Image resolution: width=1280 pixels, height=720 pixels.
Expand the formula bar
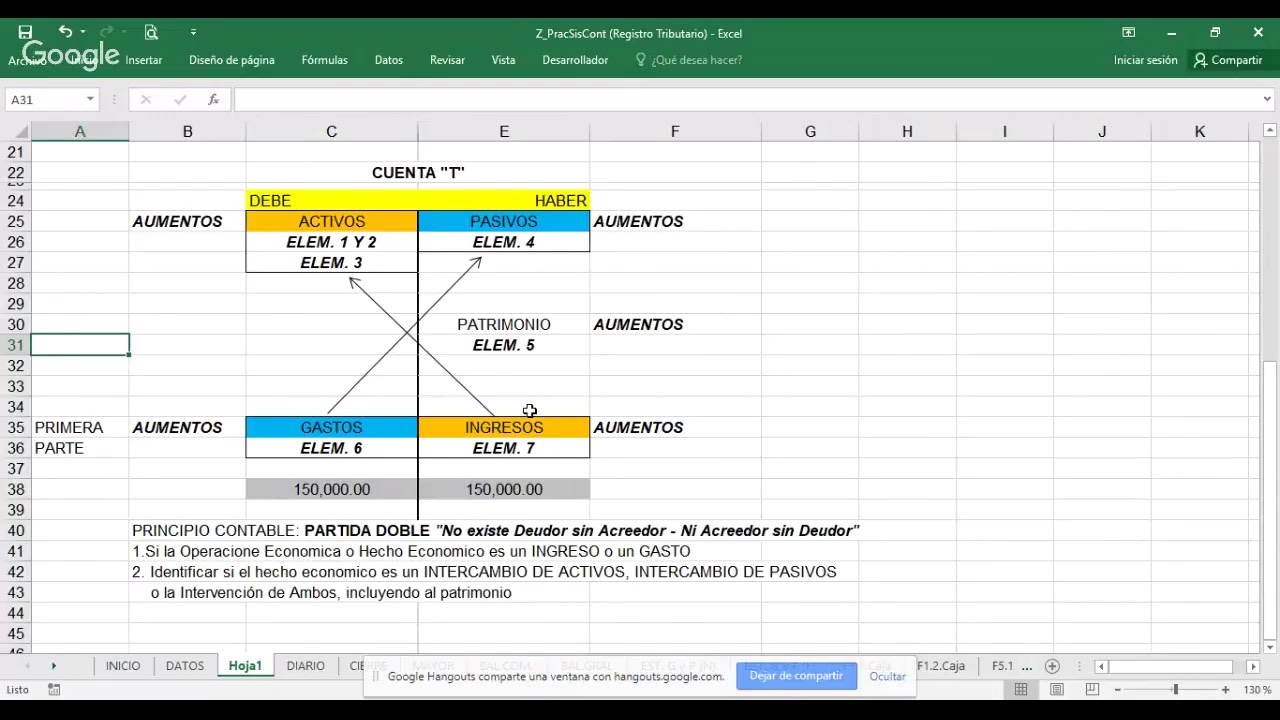pos(1267,99)
